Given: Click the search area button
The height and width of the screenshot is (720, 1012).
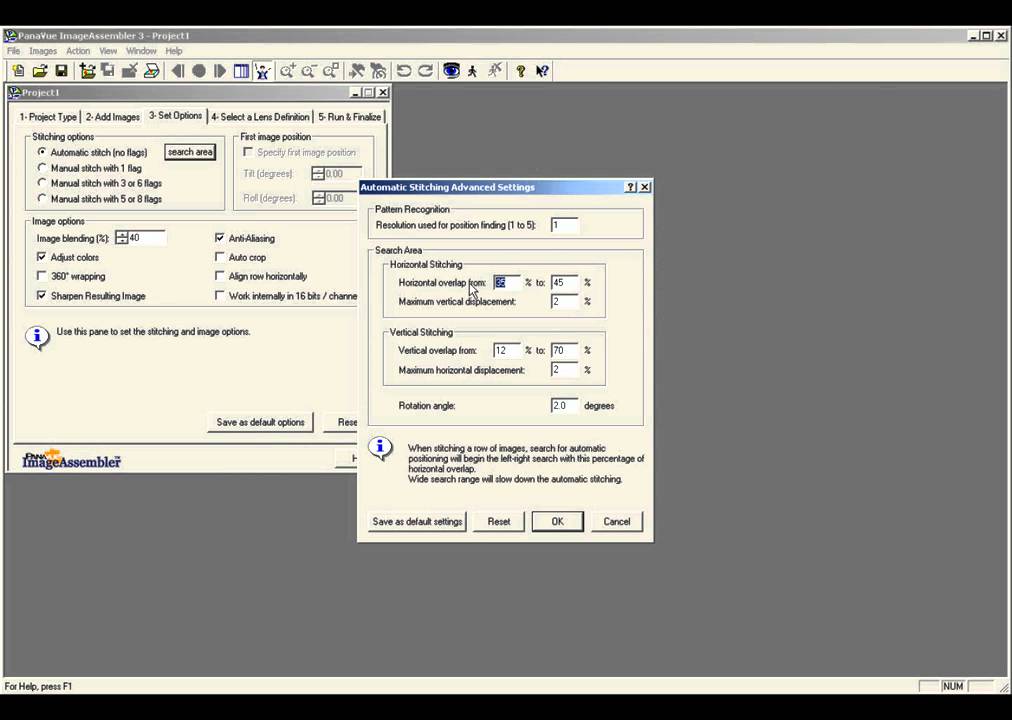Looking at the screenshot, I should click(190, 152).
